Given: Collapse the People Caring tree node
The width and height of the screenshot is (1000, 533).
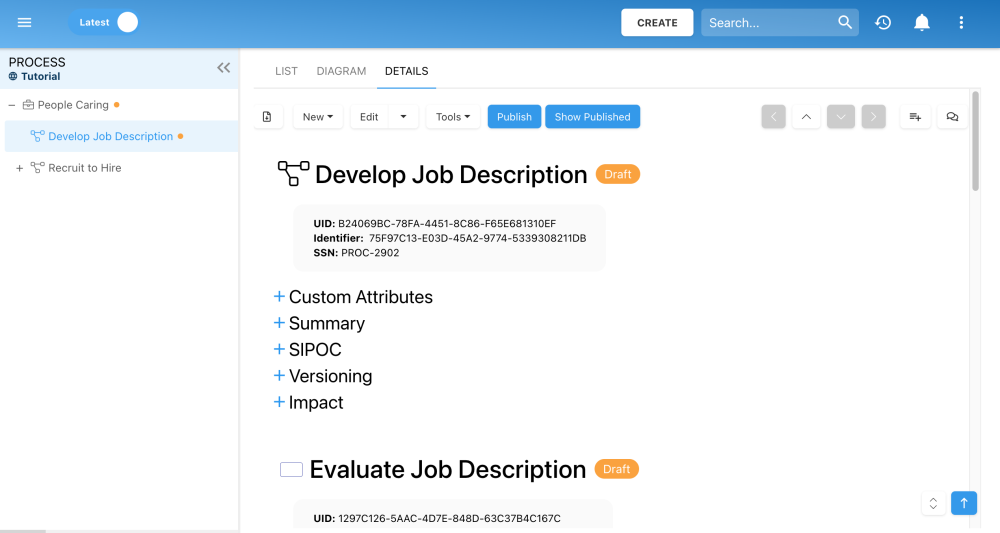Looking at the screenshot, I should (x=12, y=105).
